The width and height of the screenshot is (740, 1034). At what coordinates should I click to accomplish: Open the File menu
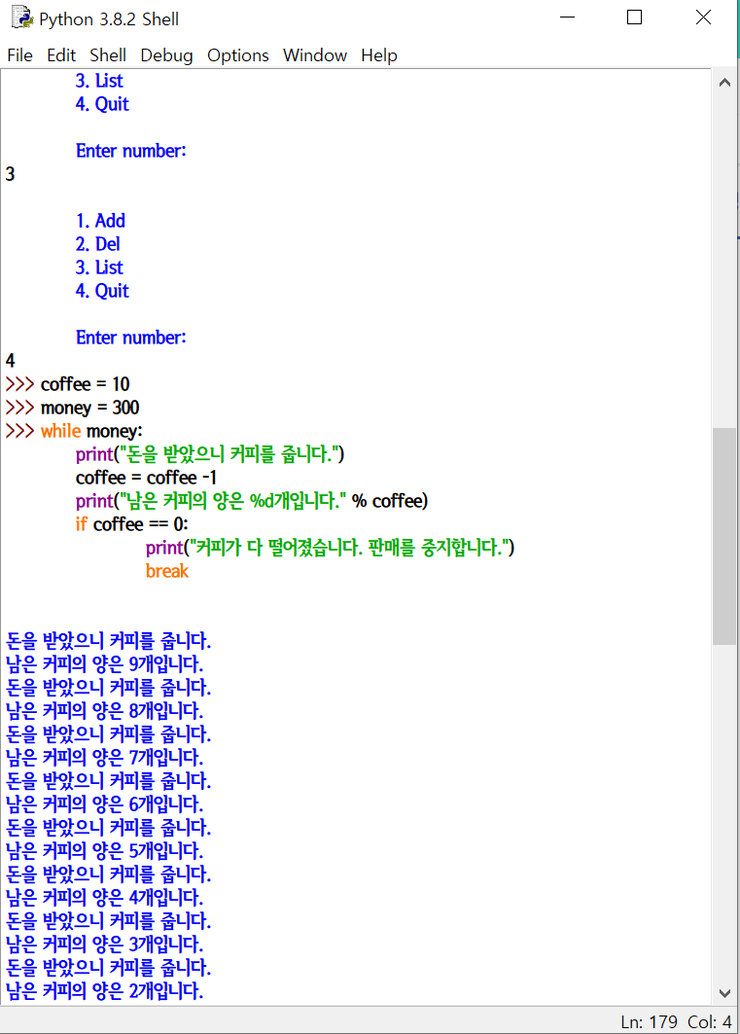(20, 55)
